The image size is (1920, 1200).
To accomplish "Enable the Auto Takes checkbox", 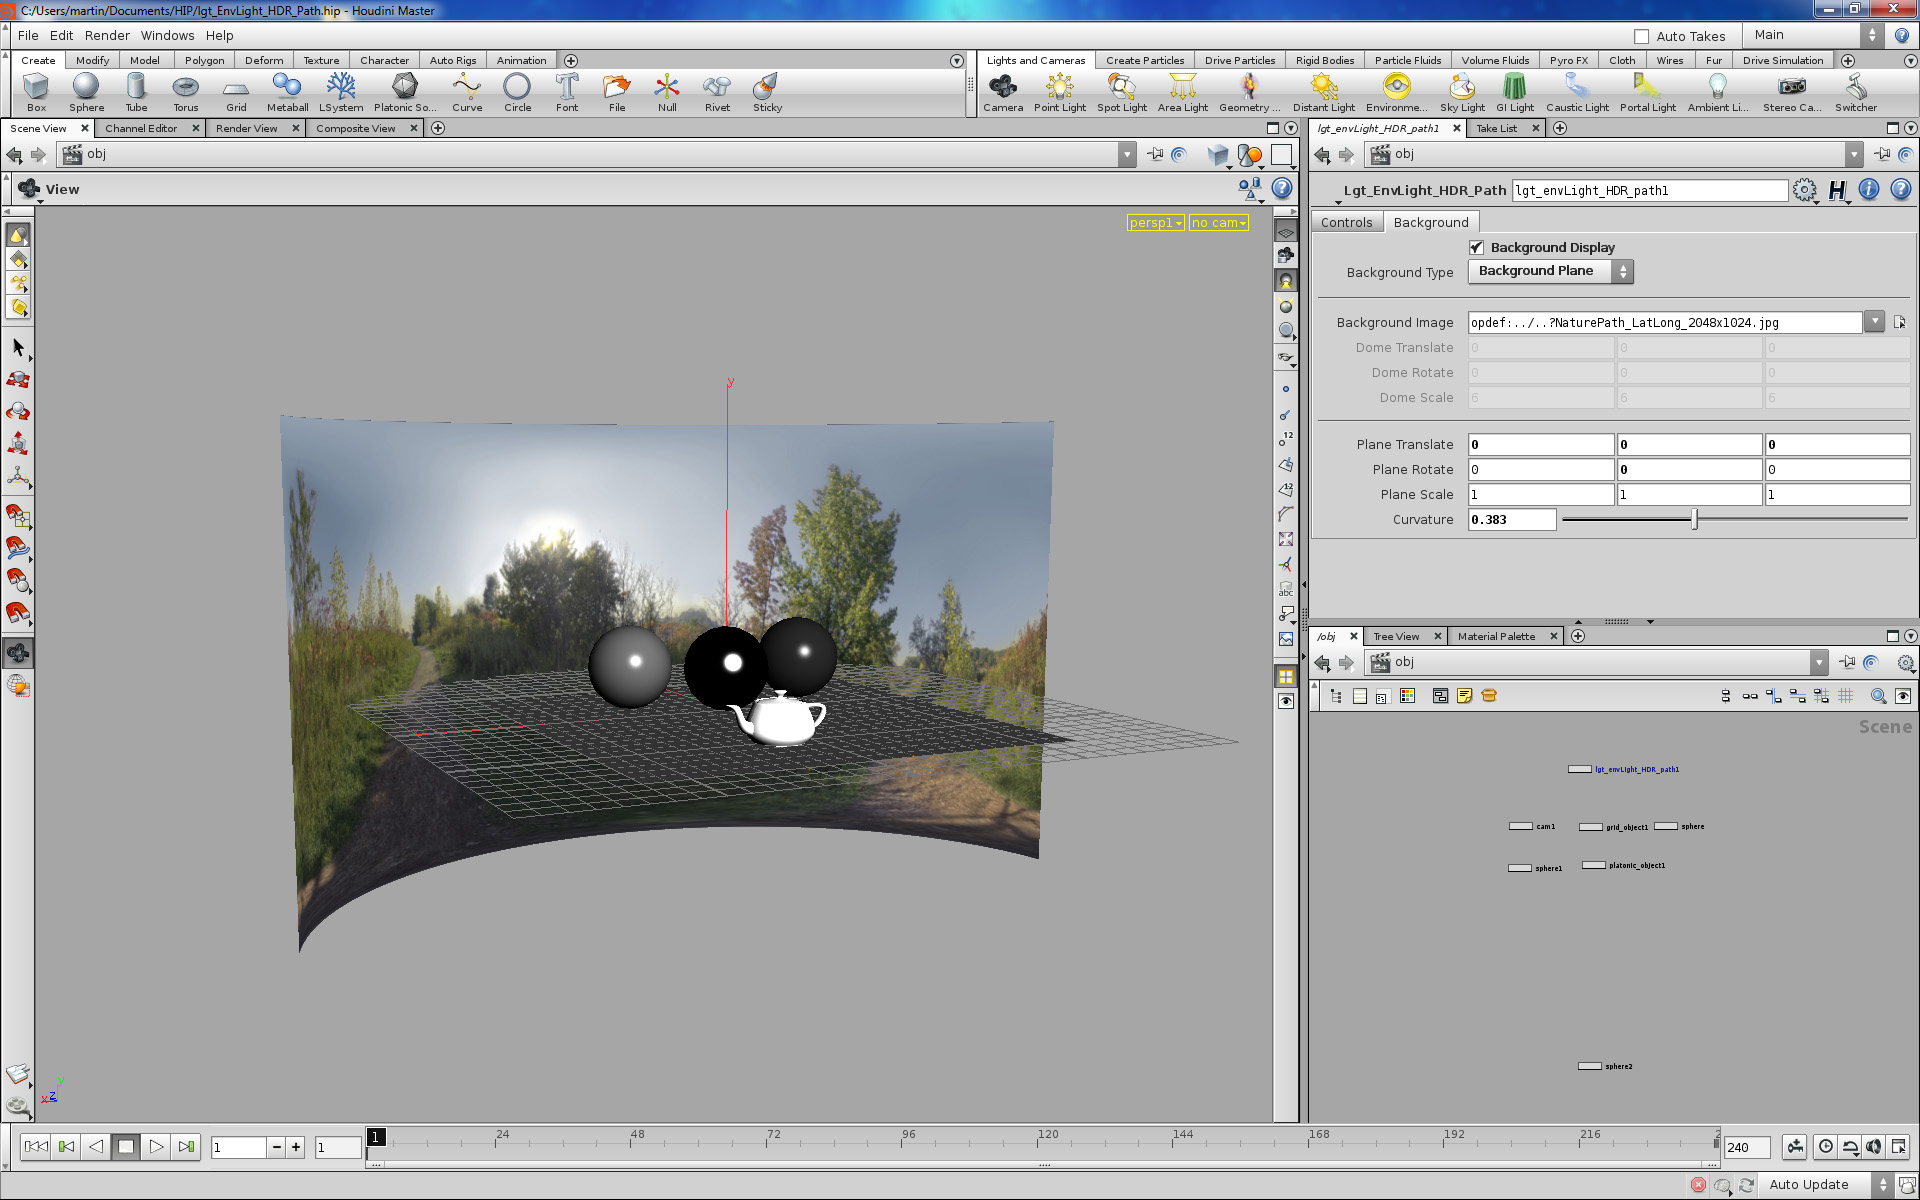I will [1640, 36].
